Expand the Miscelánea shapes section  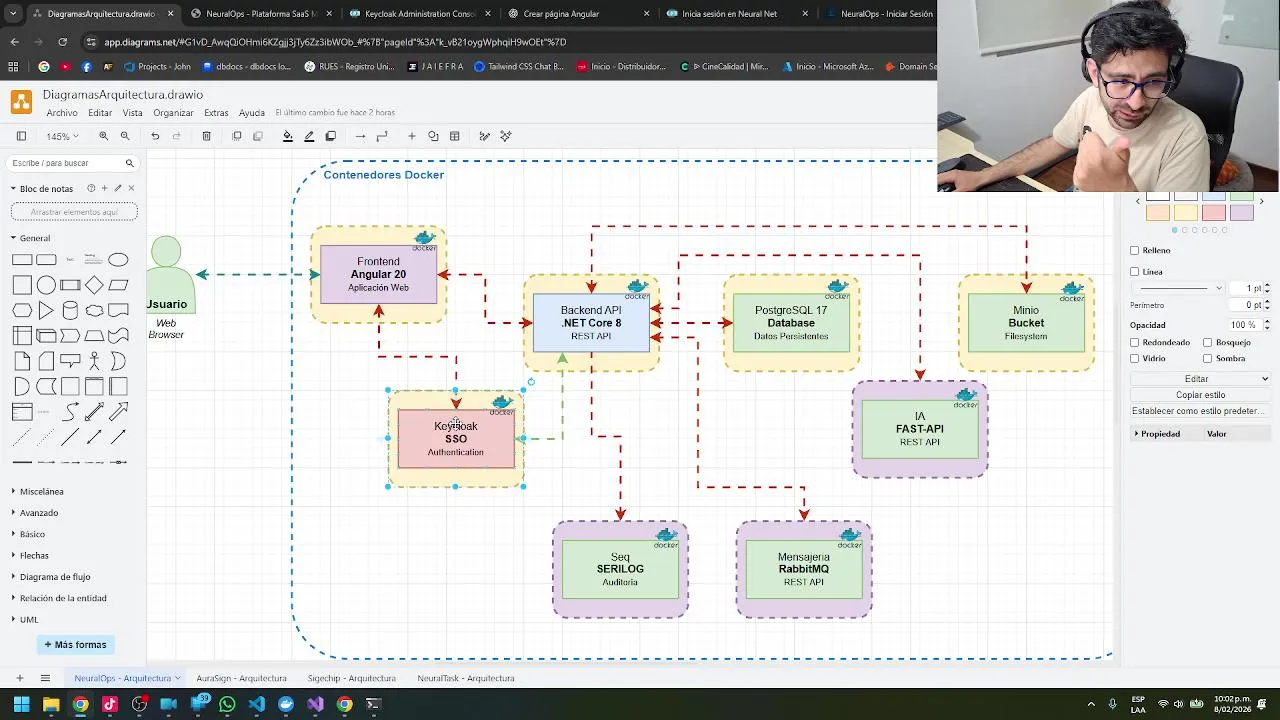[x=41, y=491]
